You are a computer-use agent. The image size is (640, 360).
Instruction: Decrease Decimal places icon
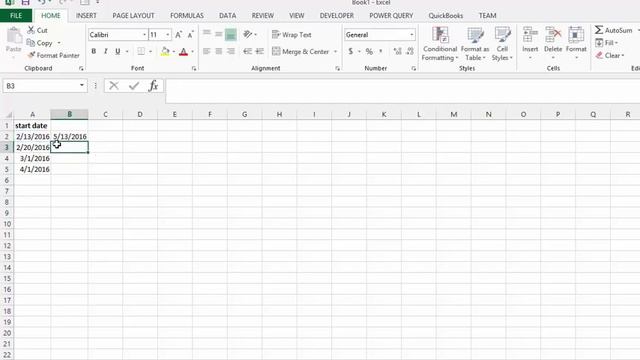point(410,51)
